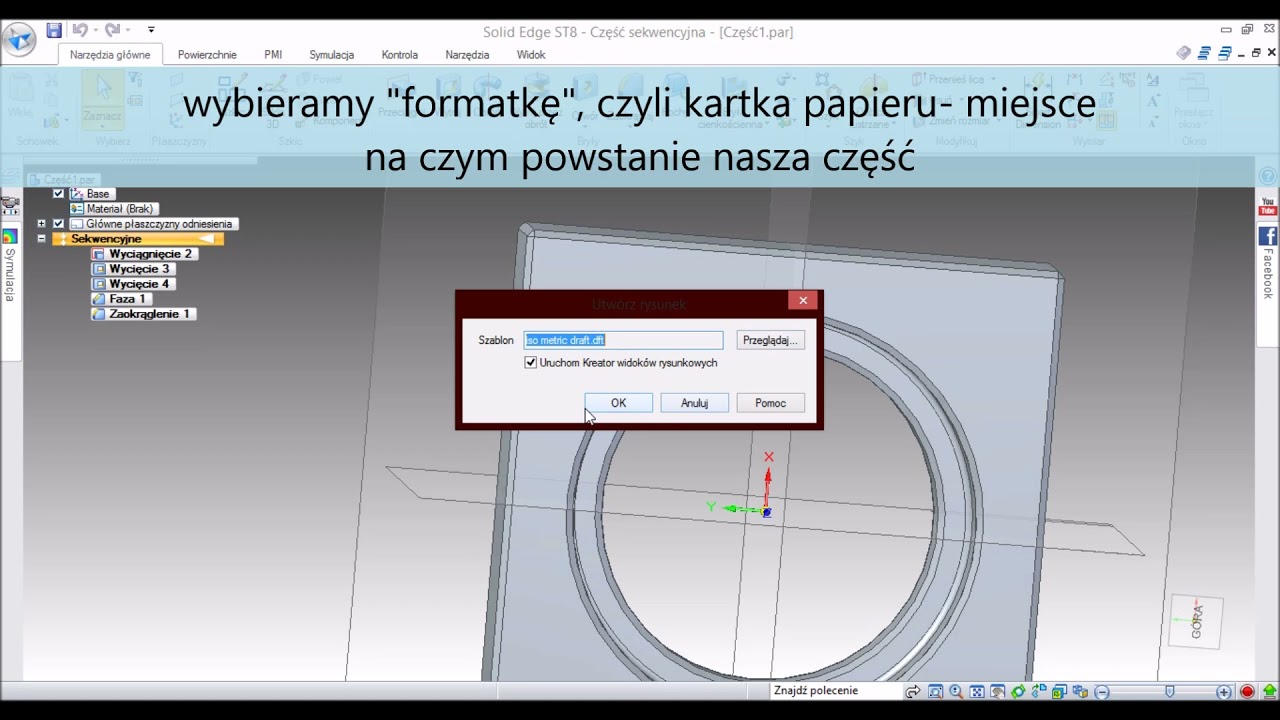Click the Save floppy disk icon
Screen dimensions: 1280x720
point(54,31)
